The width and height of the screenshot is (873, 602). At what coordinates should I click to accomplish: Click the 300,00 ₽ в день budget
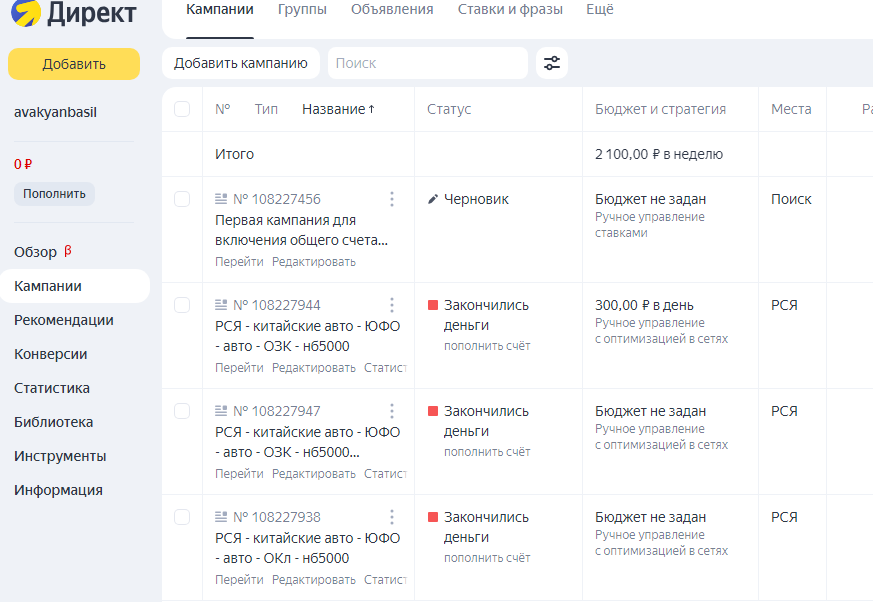tap(644, 305)
